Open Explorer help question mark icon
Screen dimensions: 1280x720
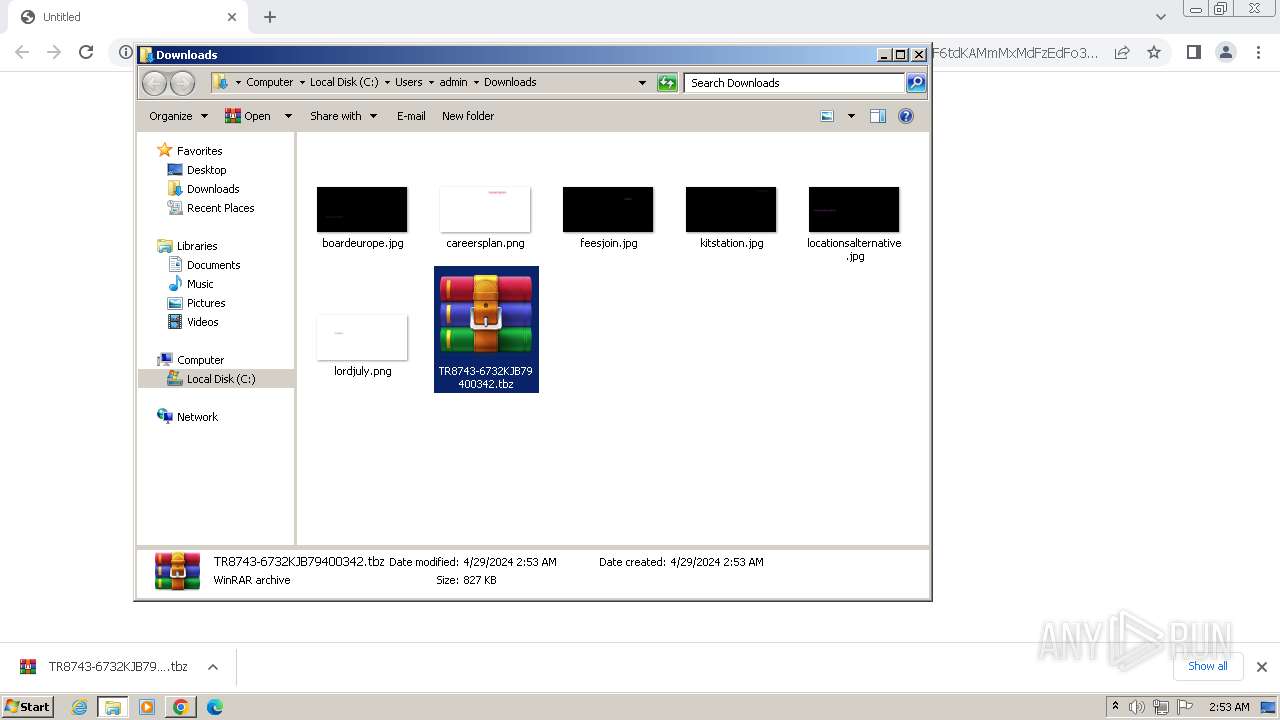click(x=906, y=116)
